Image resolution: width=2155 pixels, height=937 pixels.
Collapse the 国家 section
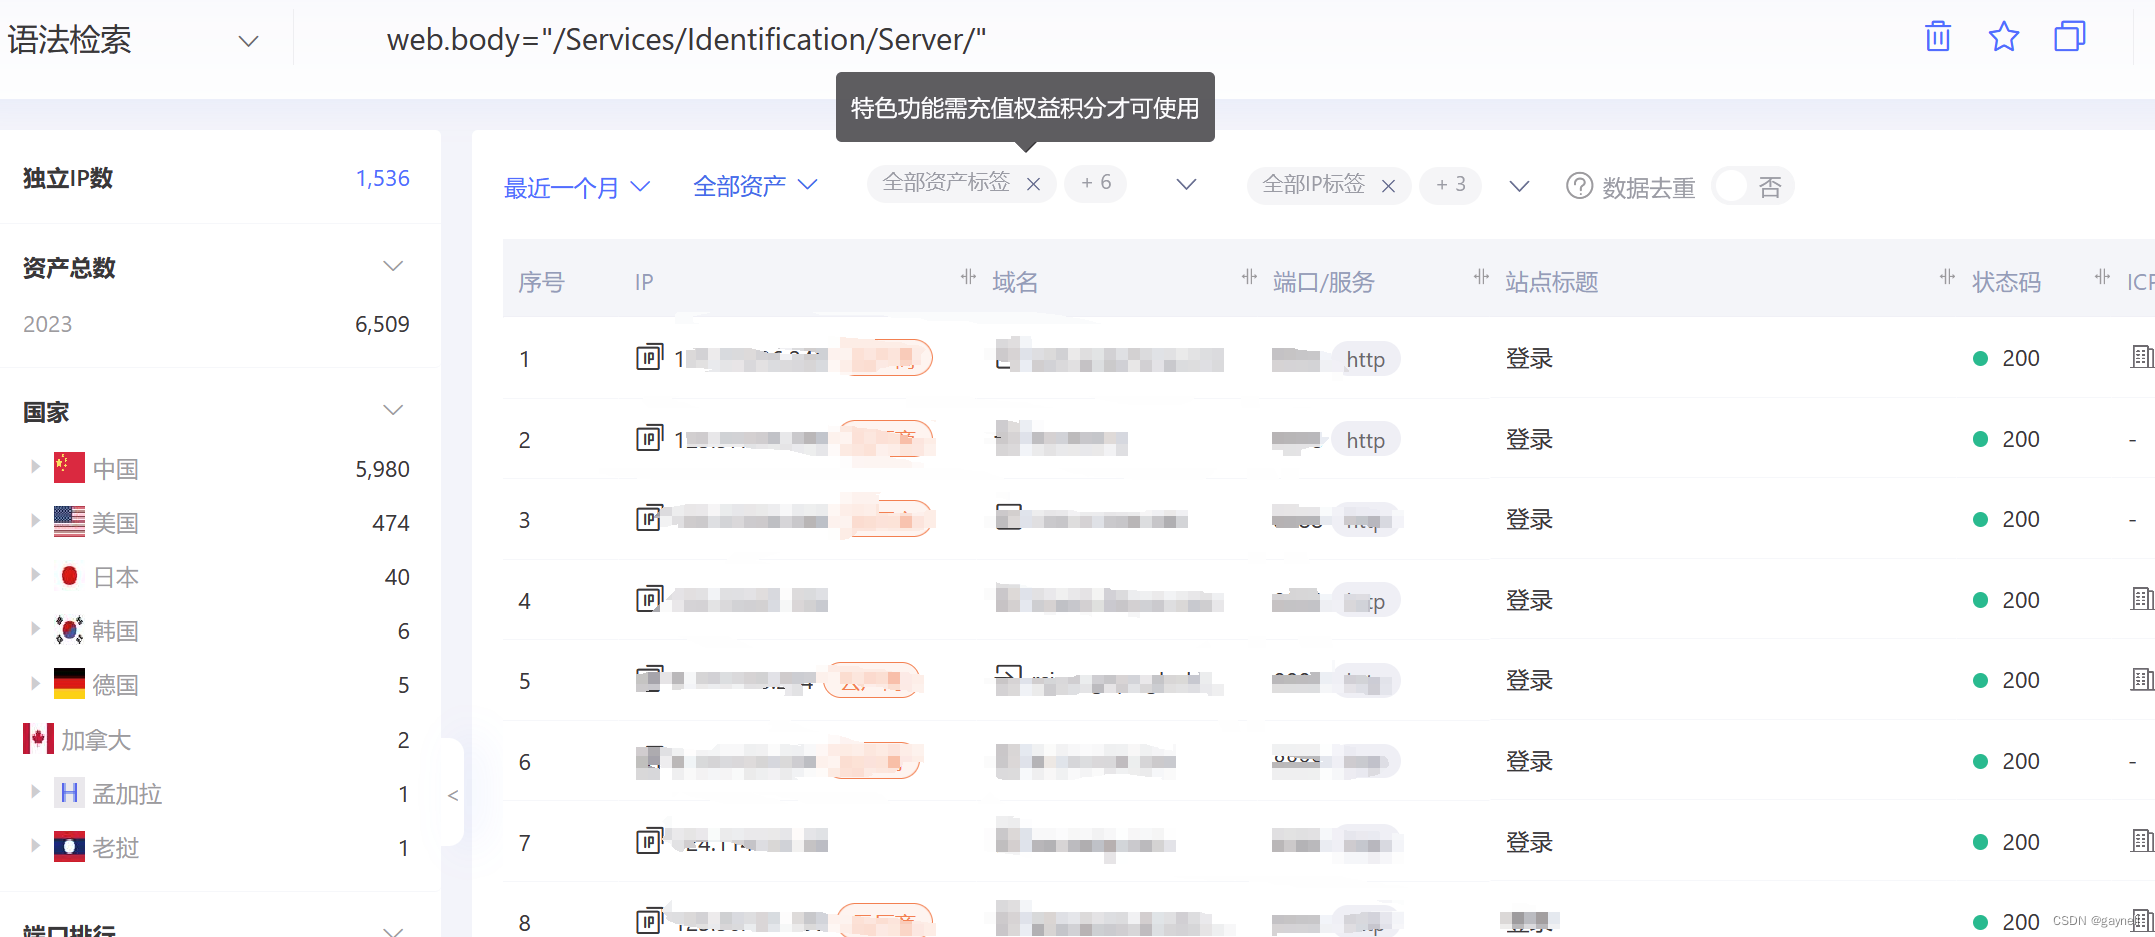(393, 410)
